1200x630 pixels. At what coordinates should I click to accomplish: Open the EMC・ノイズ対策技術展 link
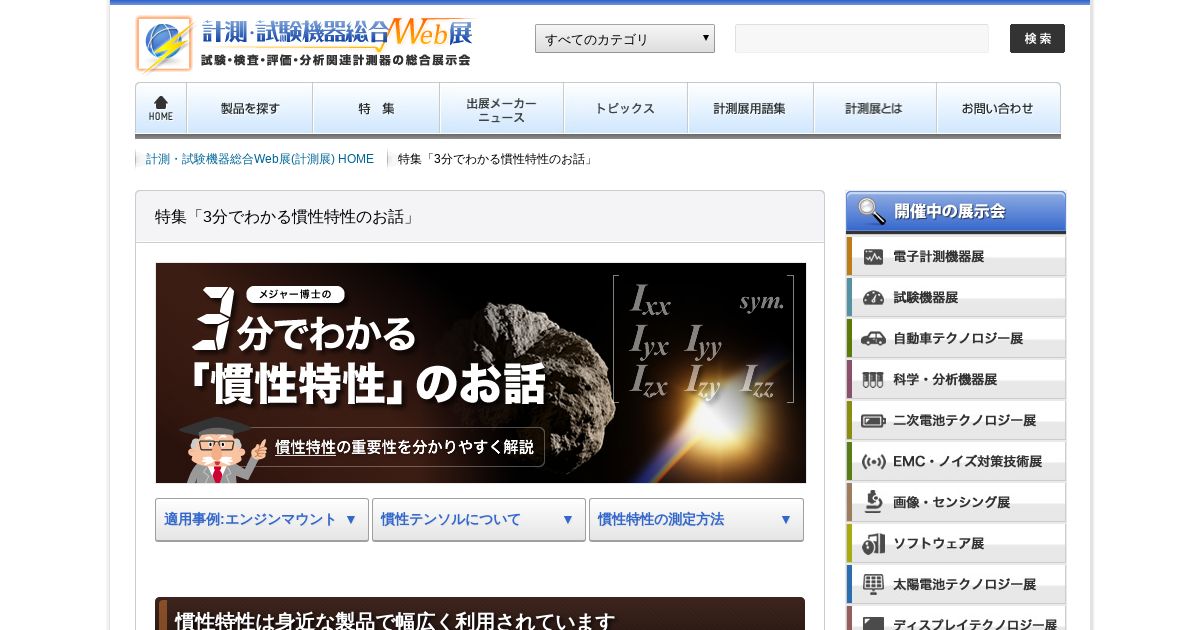[956, 461]
